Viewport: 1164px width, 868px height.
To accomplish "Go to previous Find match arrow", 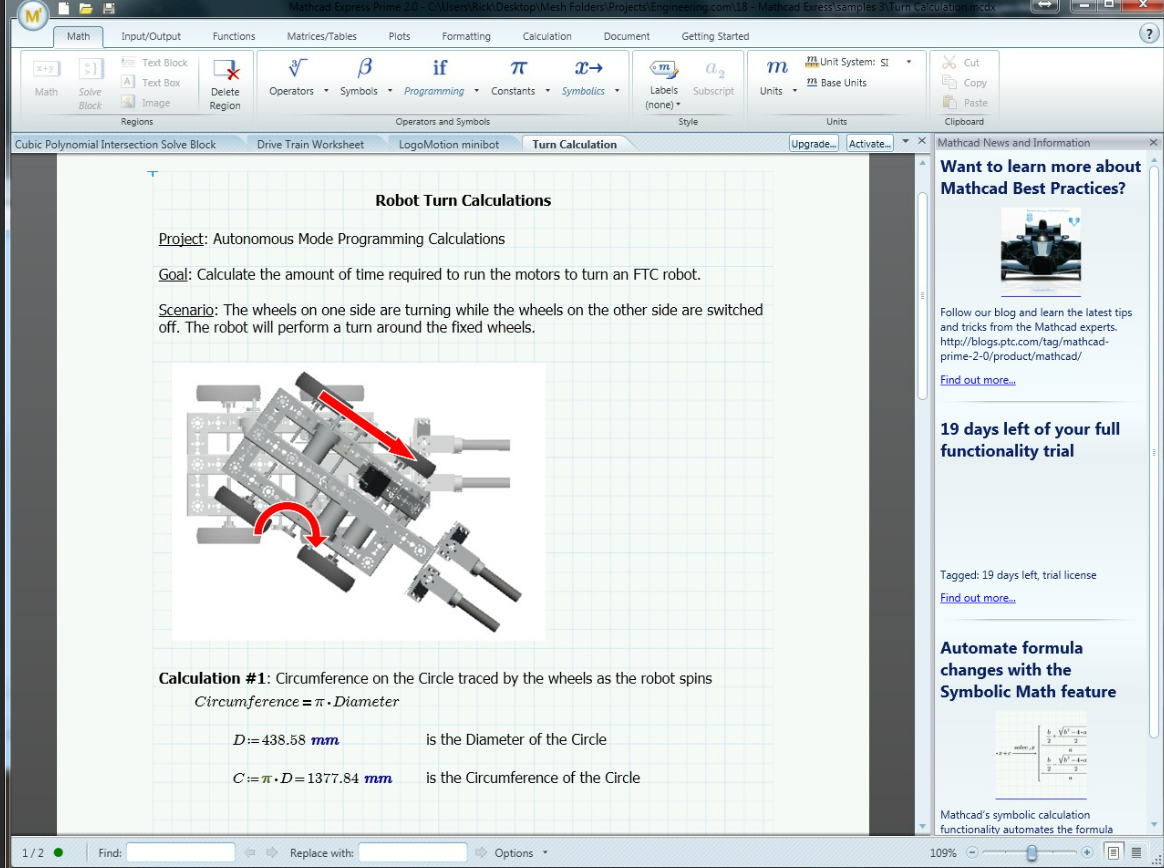I will click(x=250, y=852).
